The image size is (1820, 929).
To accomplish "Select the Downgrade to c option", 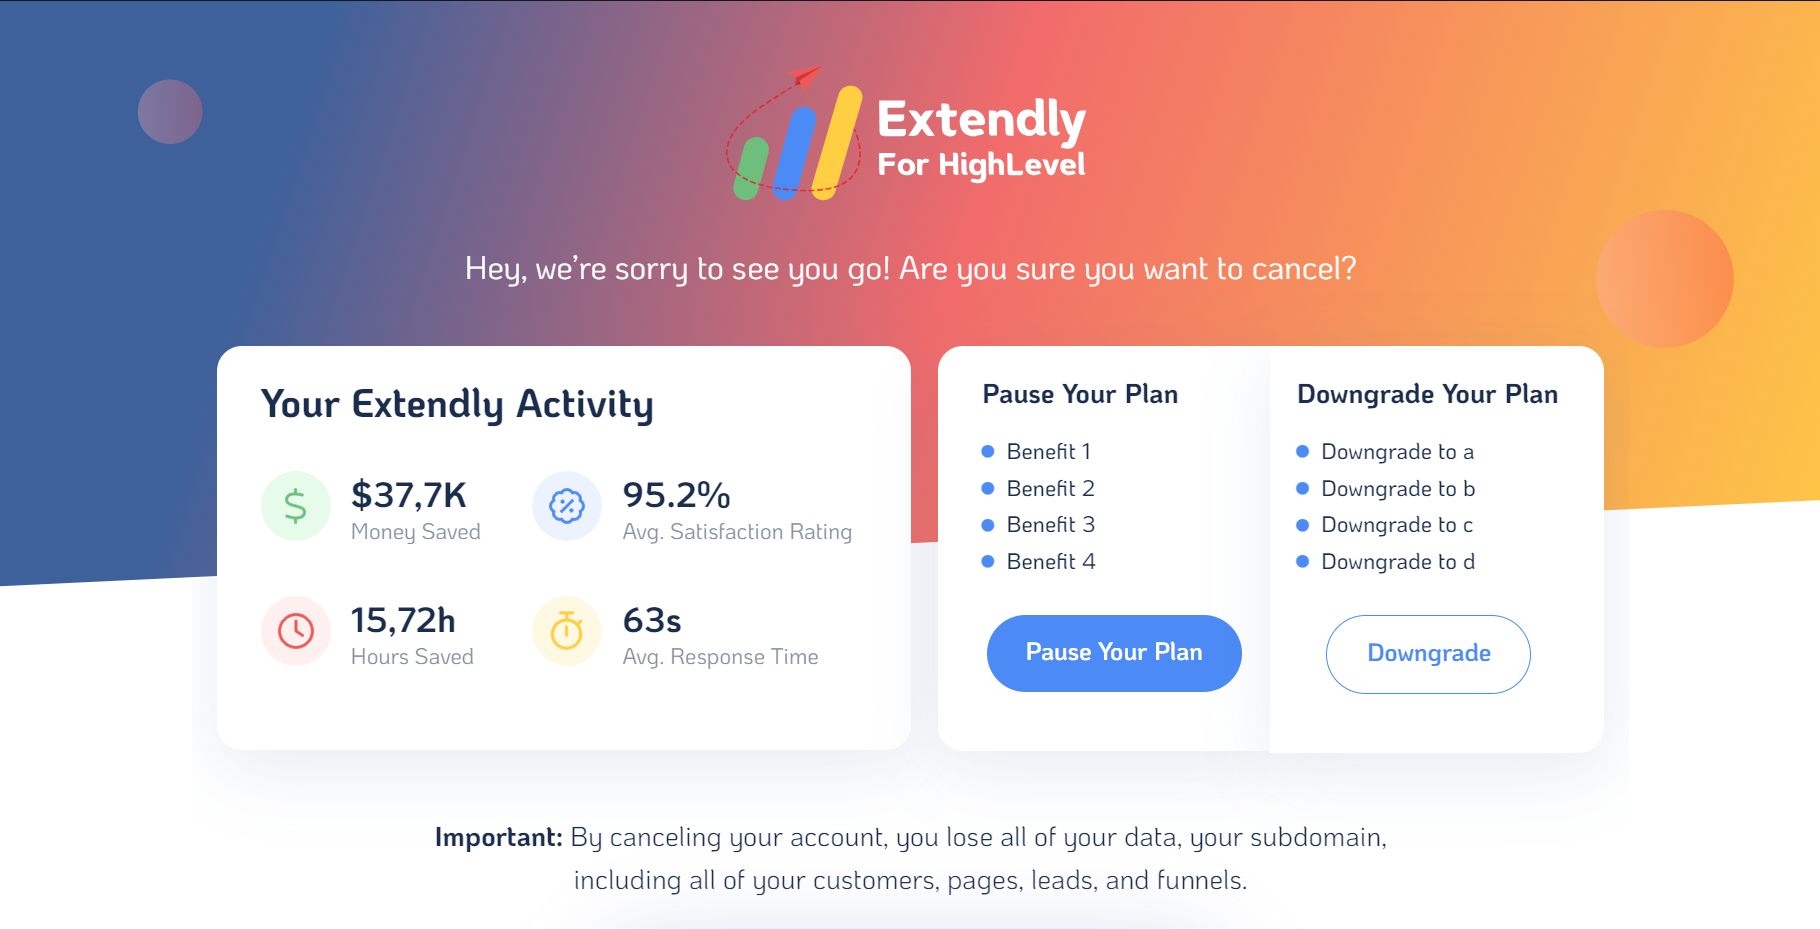I will click(1397, 525).
